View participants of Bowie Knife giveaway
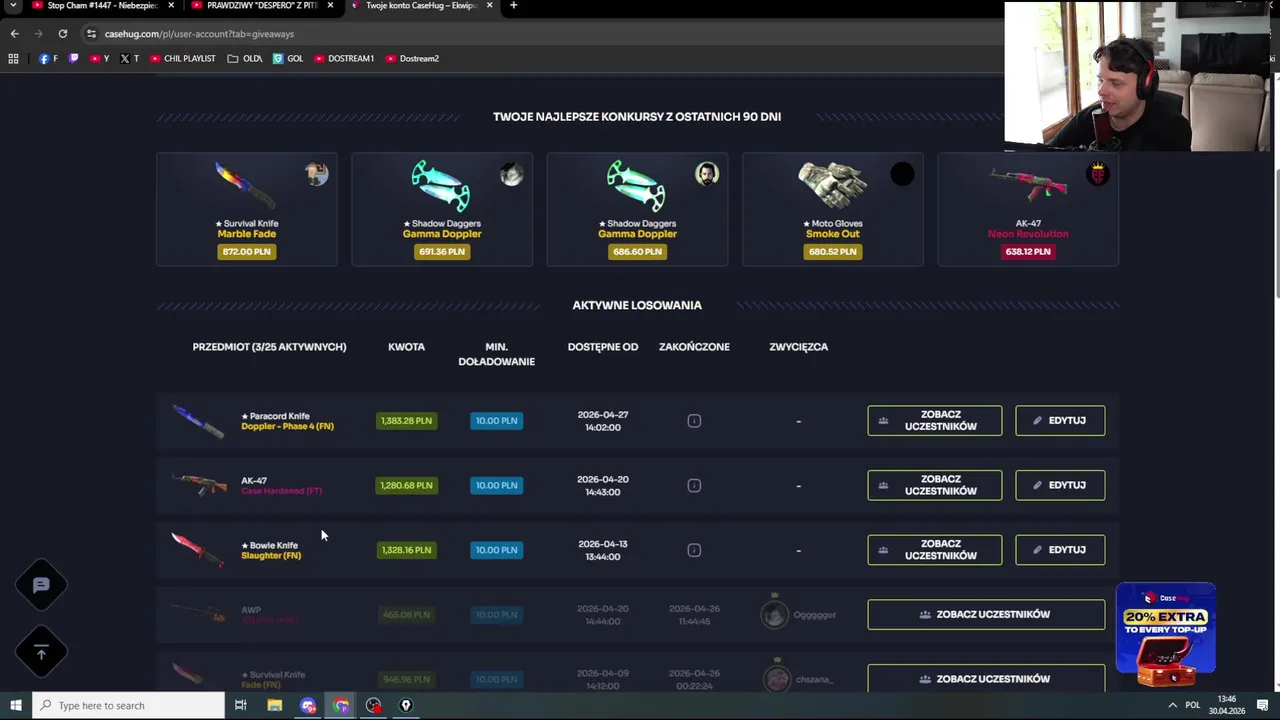 coord(934,550)
